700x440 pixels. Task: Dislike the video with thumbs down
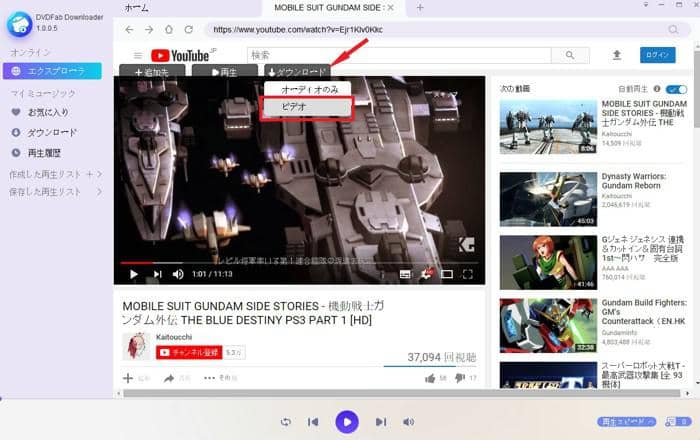click(460, 378)
